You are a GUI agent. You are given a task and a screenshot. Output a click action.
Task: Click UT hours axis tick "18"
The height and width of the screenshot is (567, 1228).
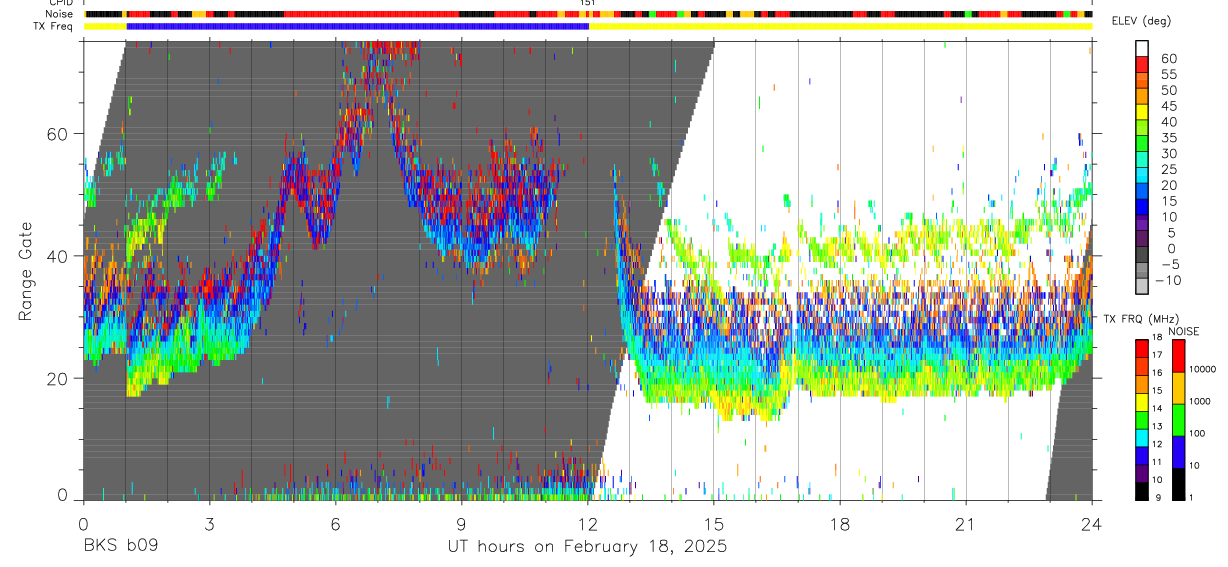pos(839,523)
